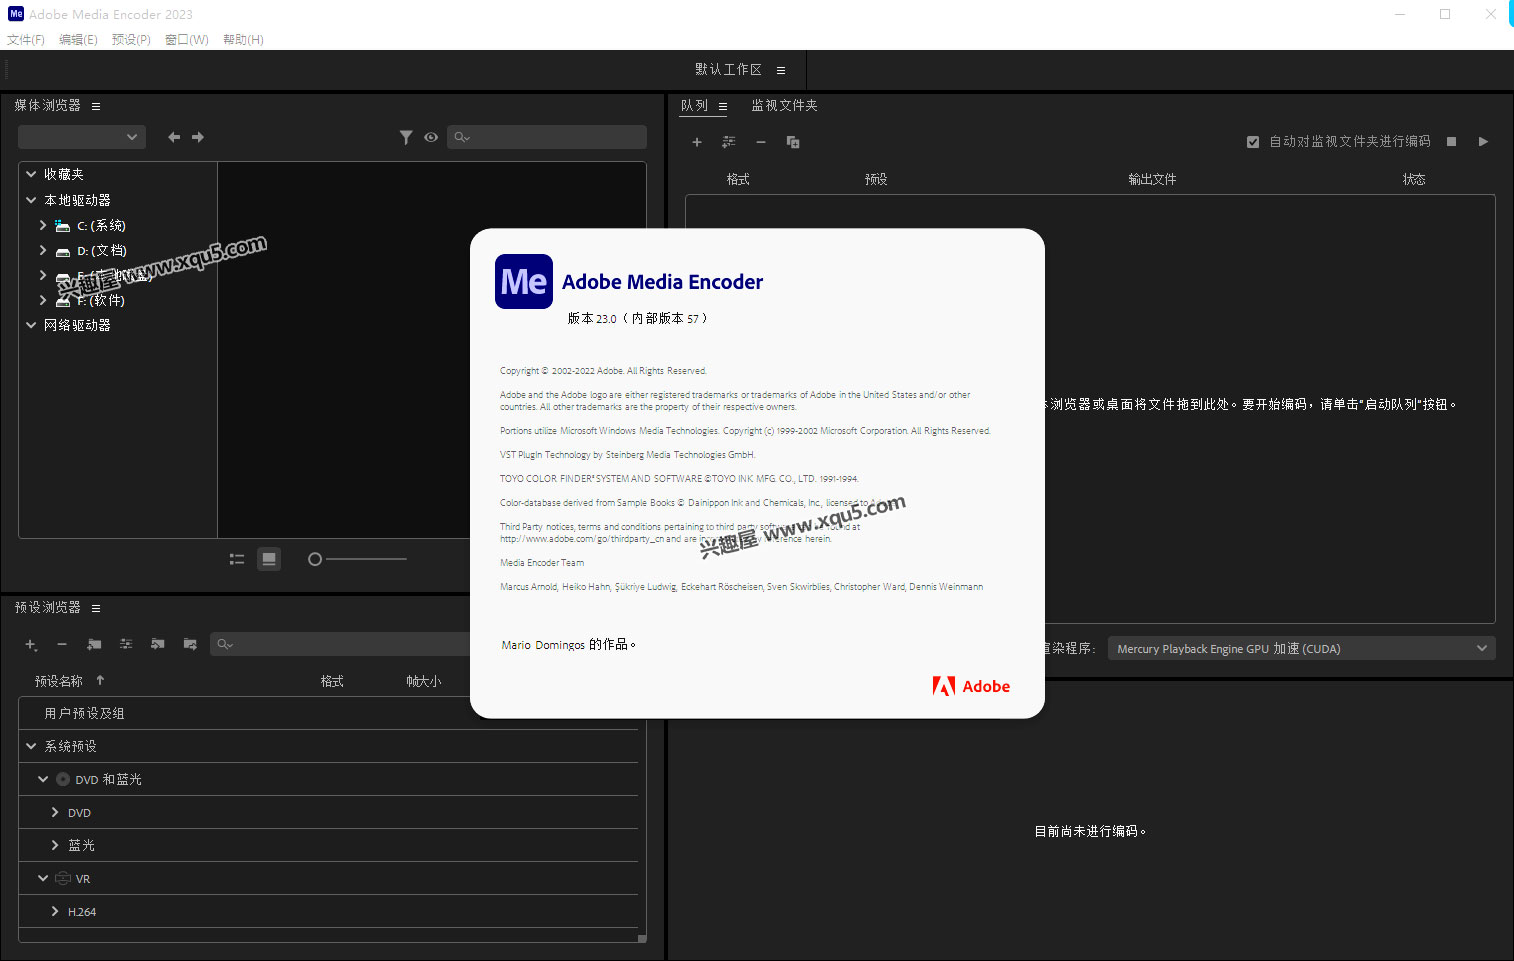Click Media Browser thumbnail zoom slider
Screen dimensions: 1514x961
click(358, 559)
